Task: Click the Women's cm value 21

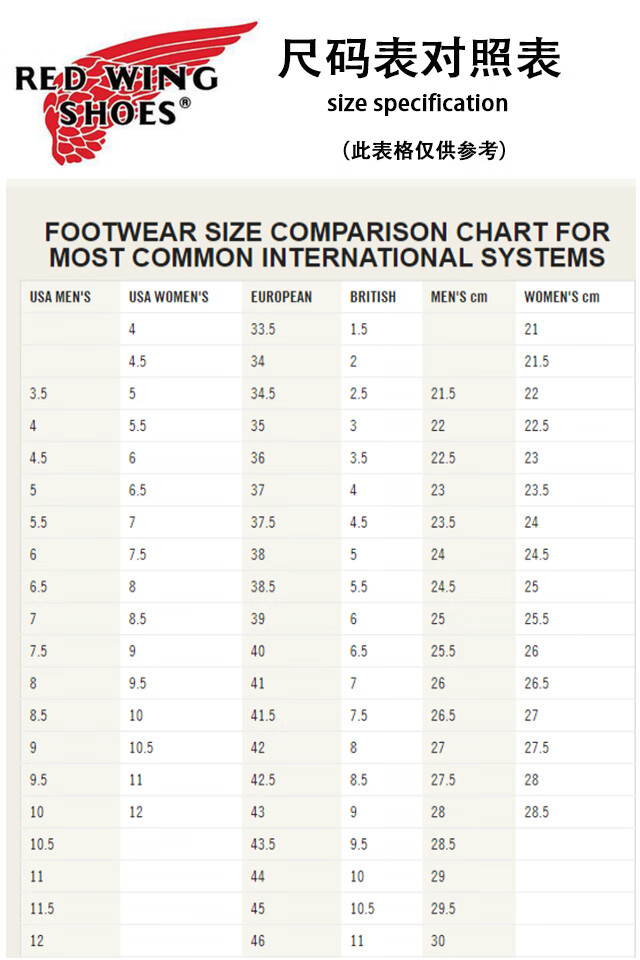Action: click(x=531, y=329)
